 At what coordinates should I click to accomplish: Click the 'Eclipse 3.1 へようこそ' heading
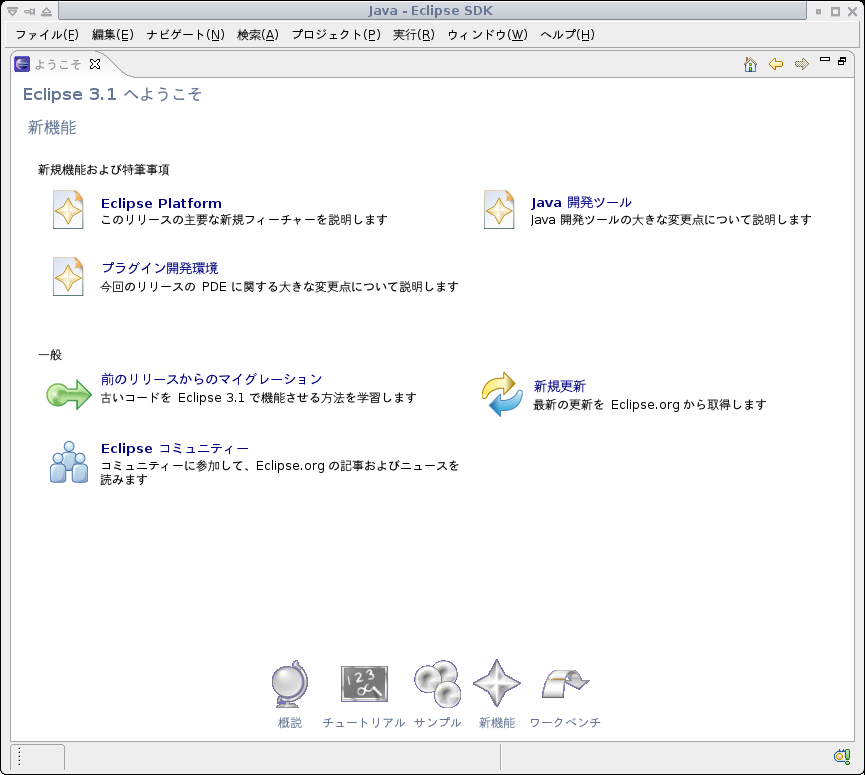113,94
